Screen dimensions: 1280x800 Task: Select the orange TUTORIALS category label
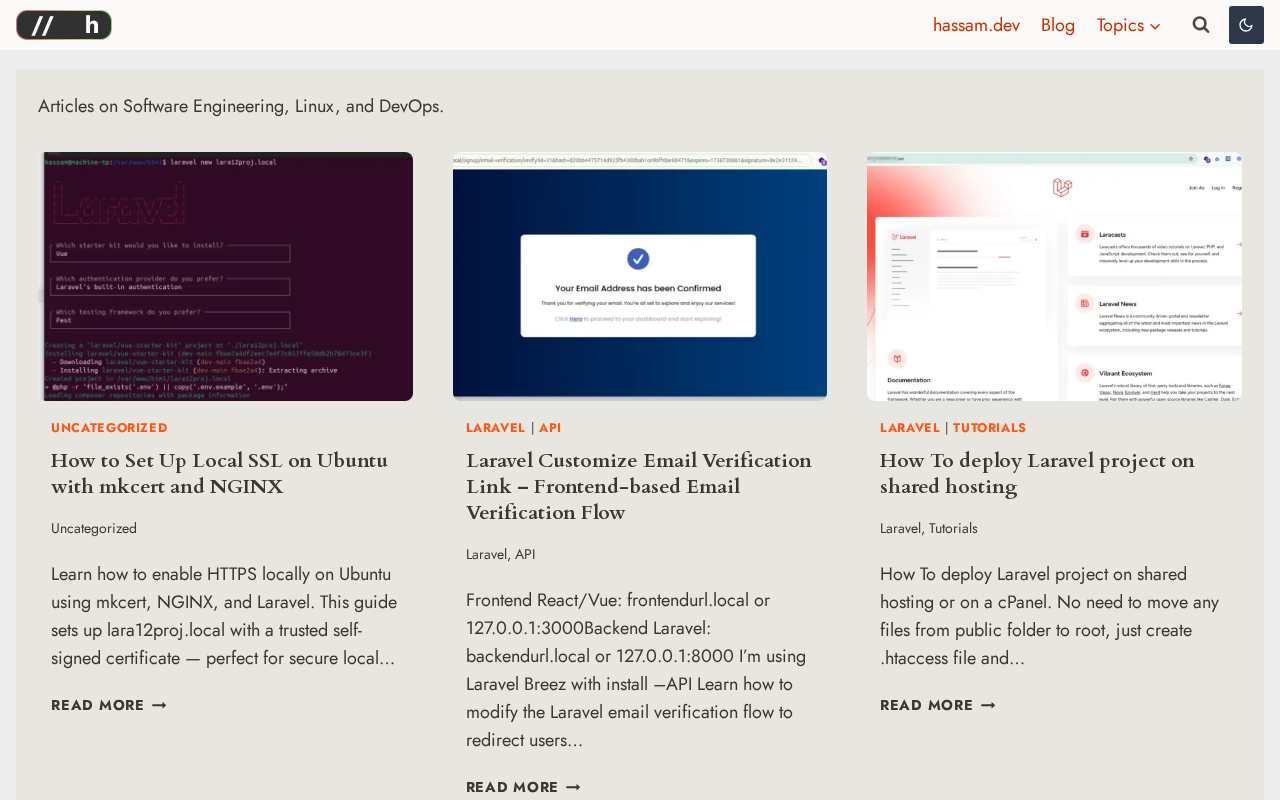coord(990,428)
